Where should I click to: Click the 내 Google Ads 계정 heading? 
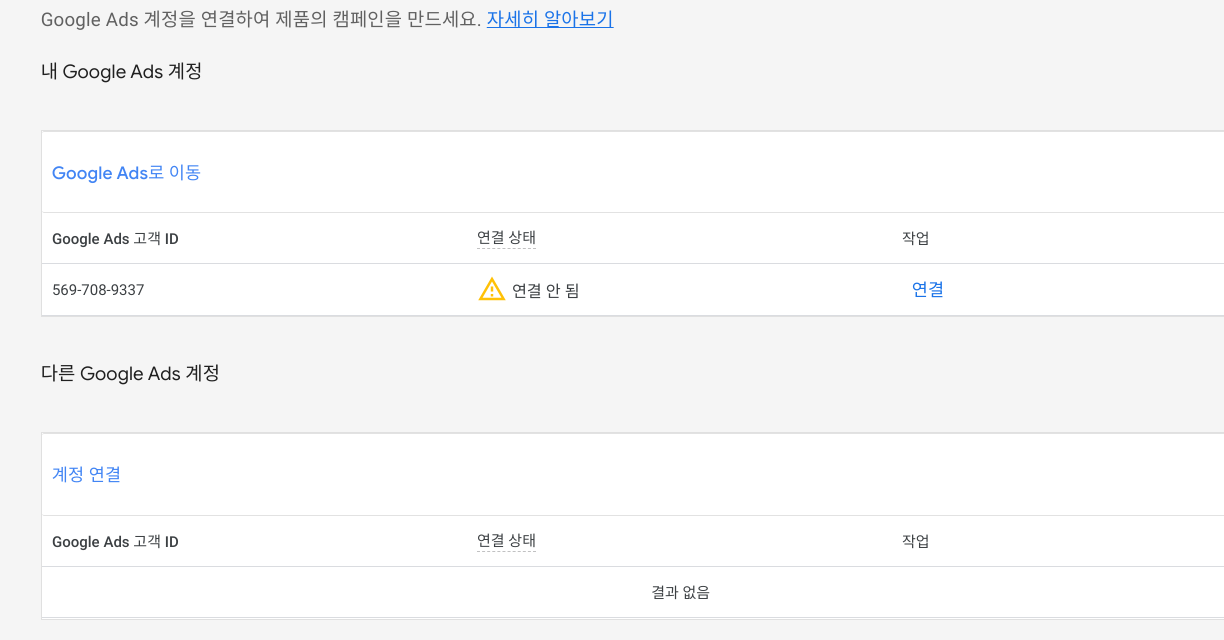(x=122, y=71)
